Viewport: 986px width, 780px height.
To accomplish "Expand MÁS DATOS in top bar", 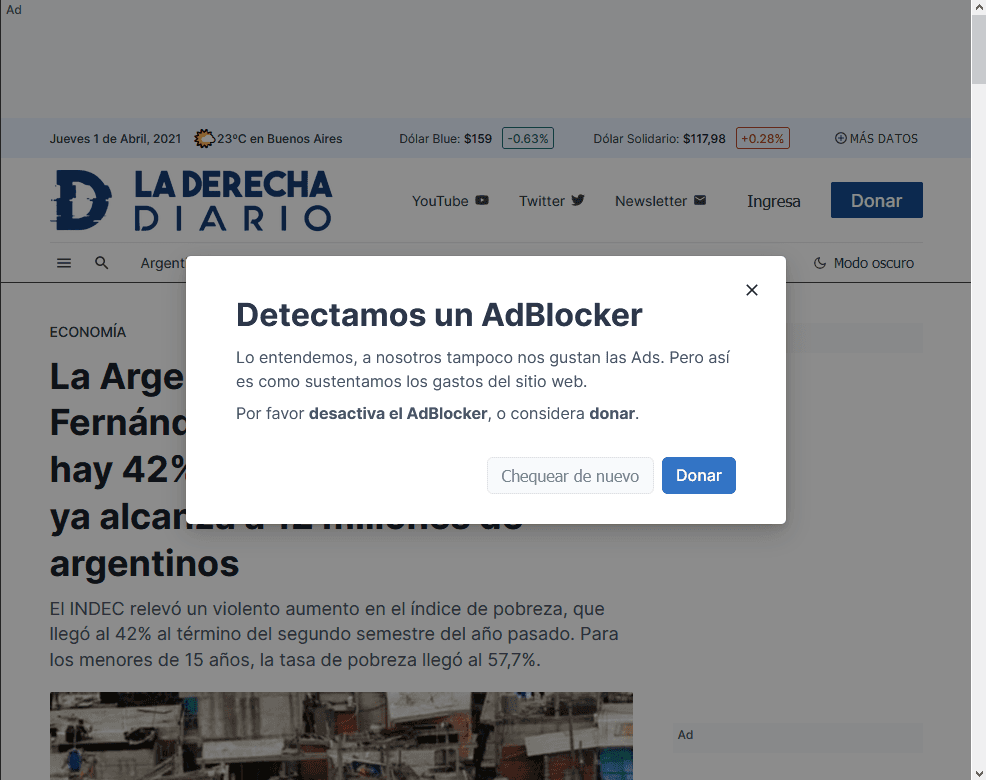I will (x=876, y=138).
